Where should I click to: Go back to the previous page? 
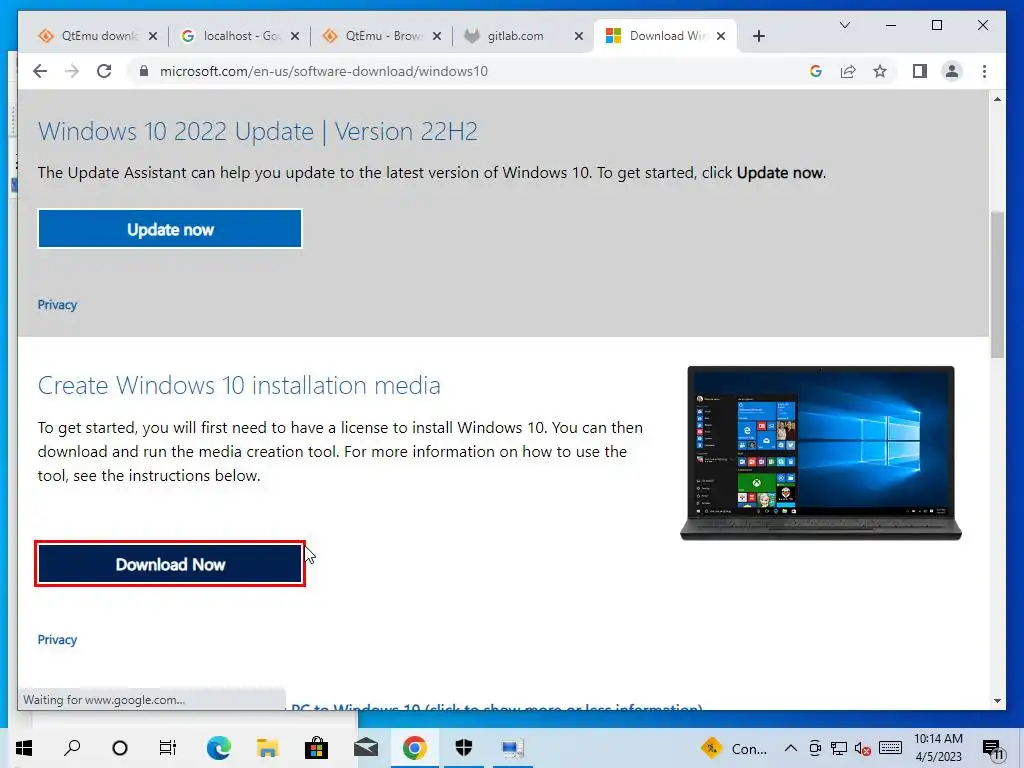pyautogui.click(x=40, y=71)
